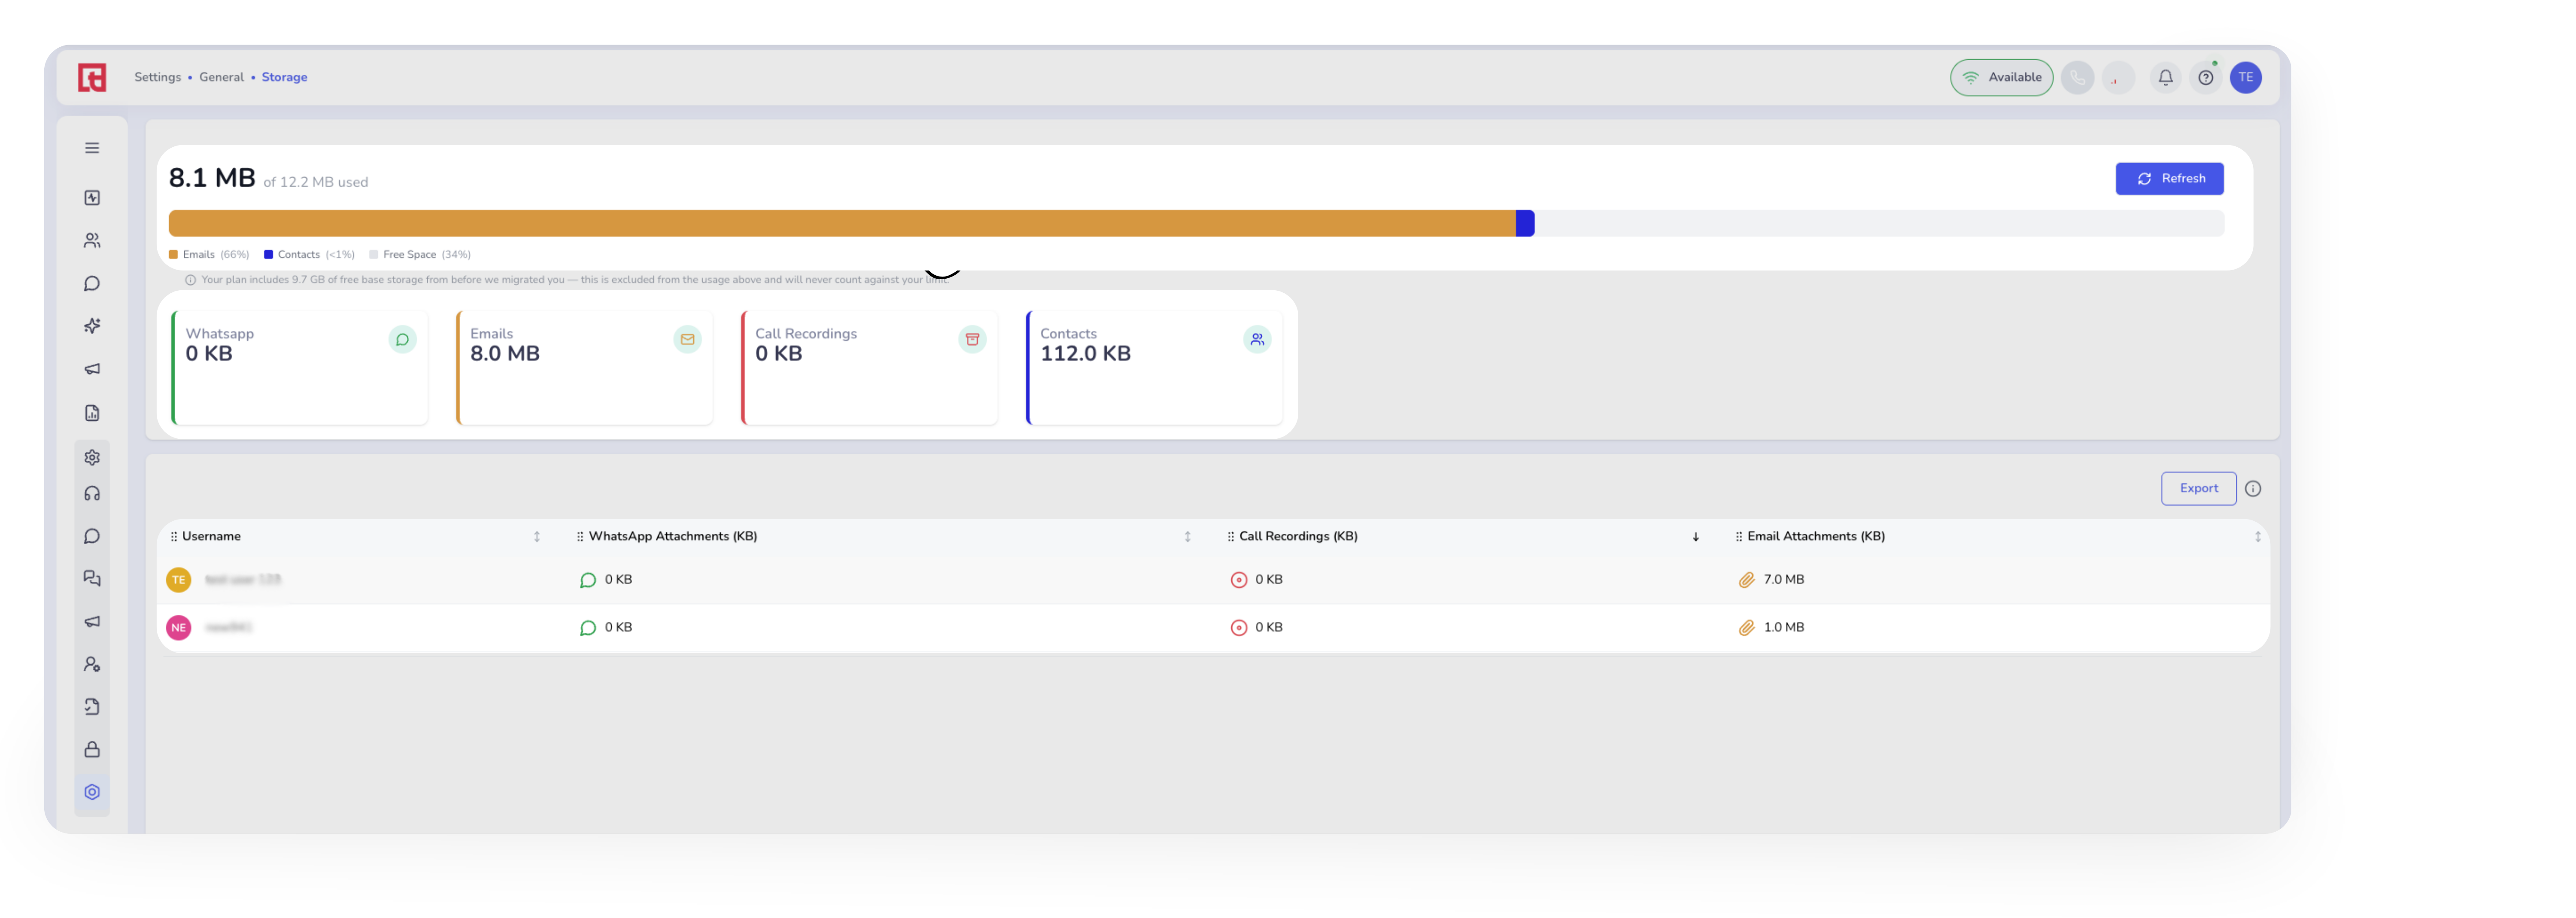The height and width of the screenshot is (918, 2576).
Task: Open the activity dashboard sidebar icon
Action: pyautogui.click(x=92, y=198)
